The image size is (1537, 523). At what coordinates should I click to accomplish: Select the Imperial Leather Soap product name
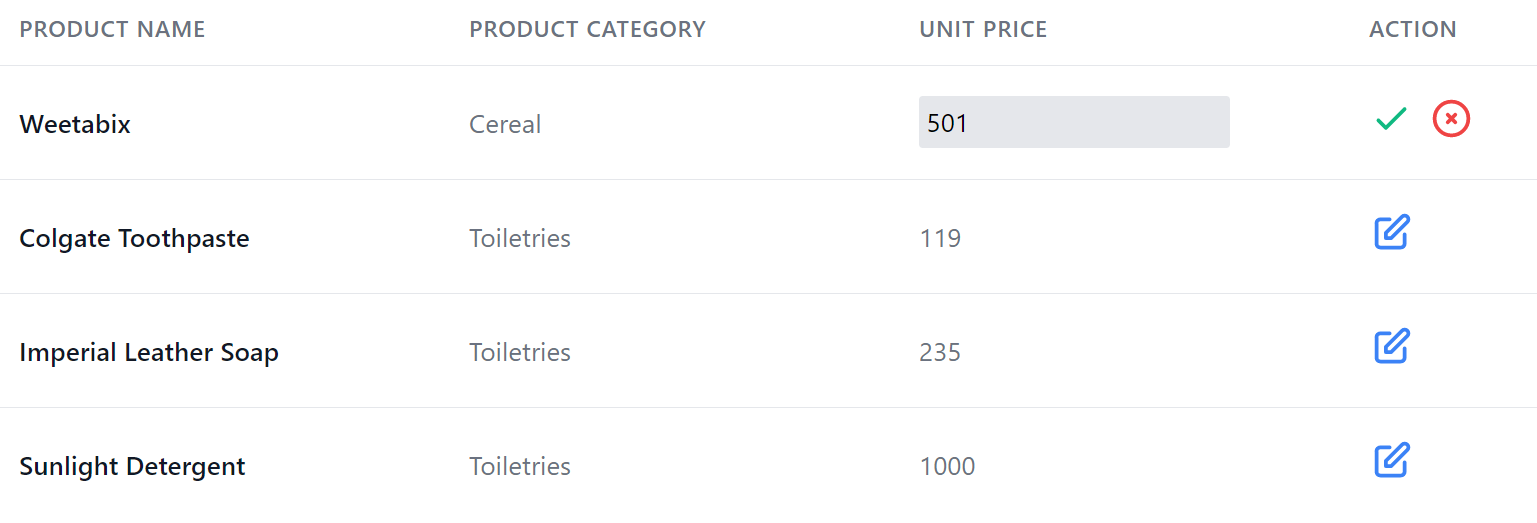pyautogui.click(x=149, y=353)
